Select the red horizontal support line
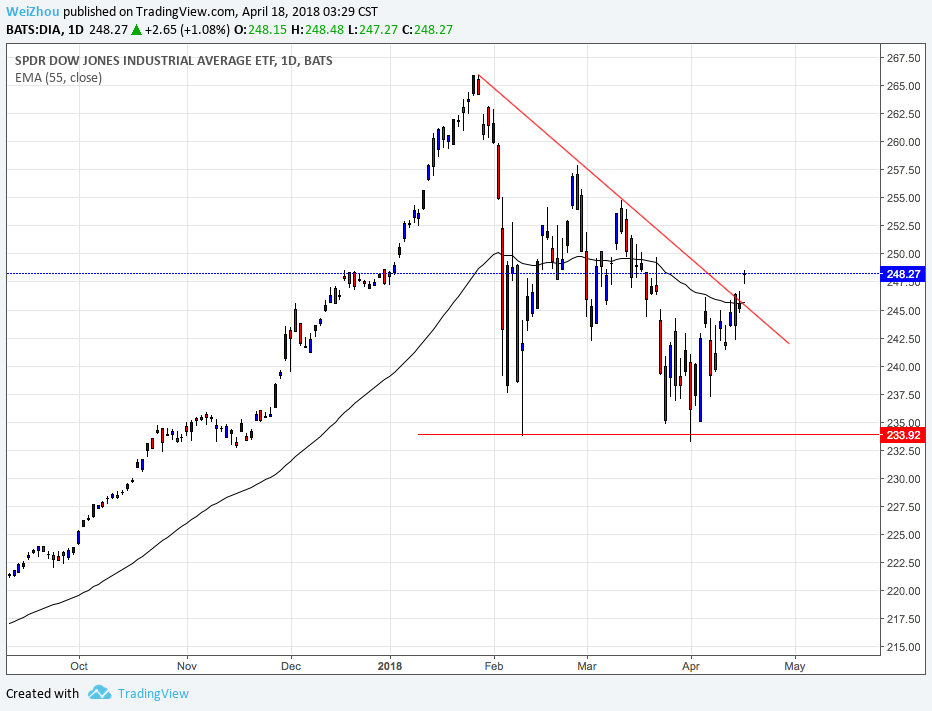The height and width of the screenshot is (711, 932). (648, 435)
